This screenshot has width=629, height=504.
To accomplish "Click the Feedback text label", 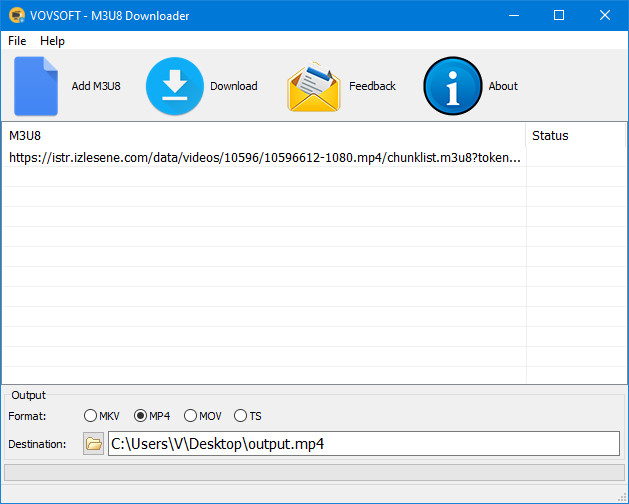I will (x=372, y=86).
